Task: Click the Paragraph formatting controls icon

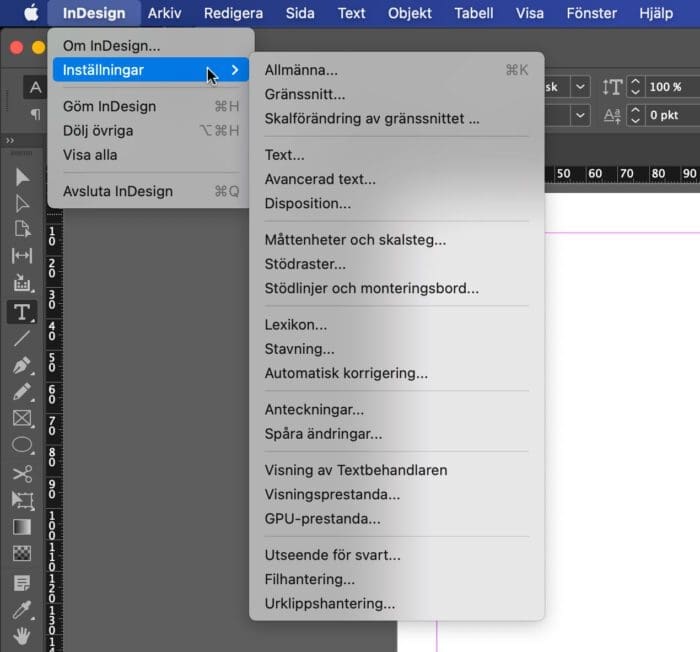Action: [x=36, y=115]
